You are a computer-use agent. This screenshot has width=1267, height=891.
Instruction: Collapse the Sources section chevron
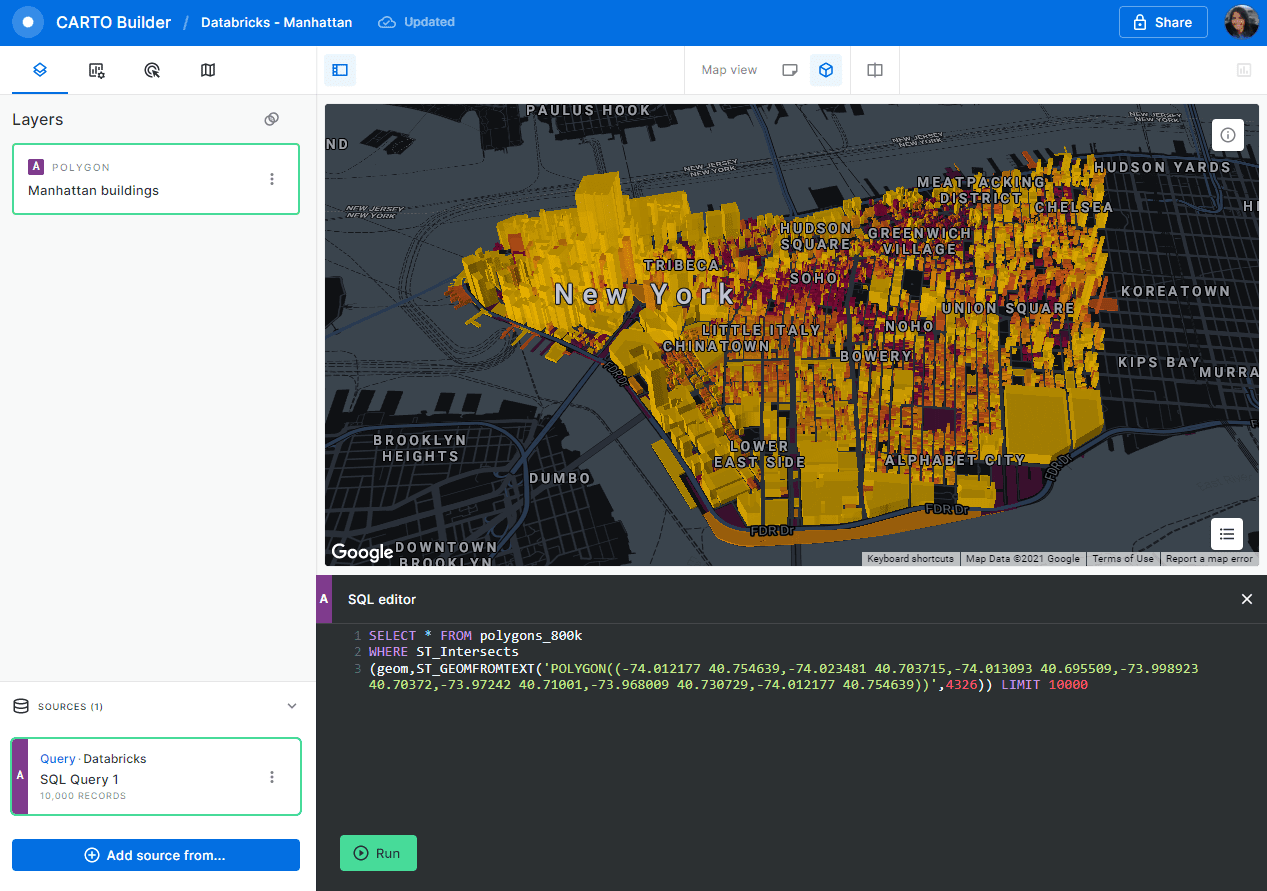pos(291,706)
